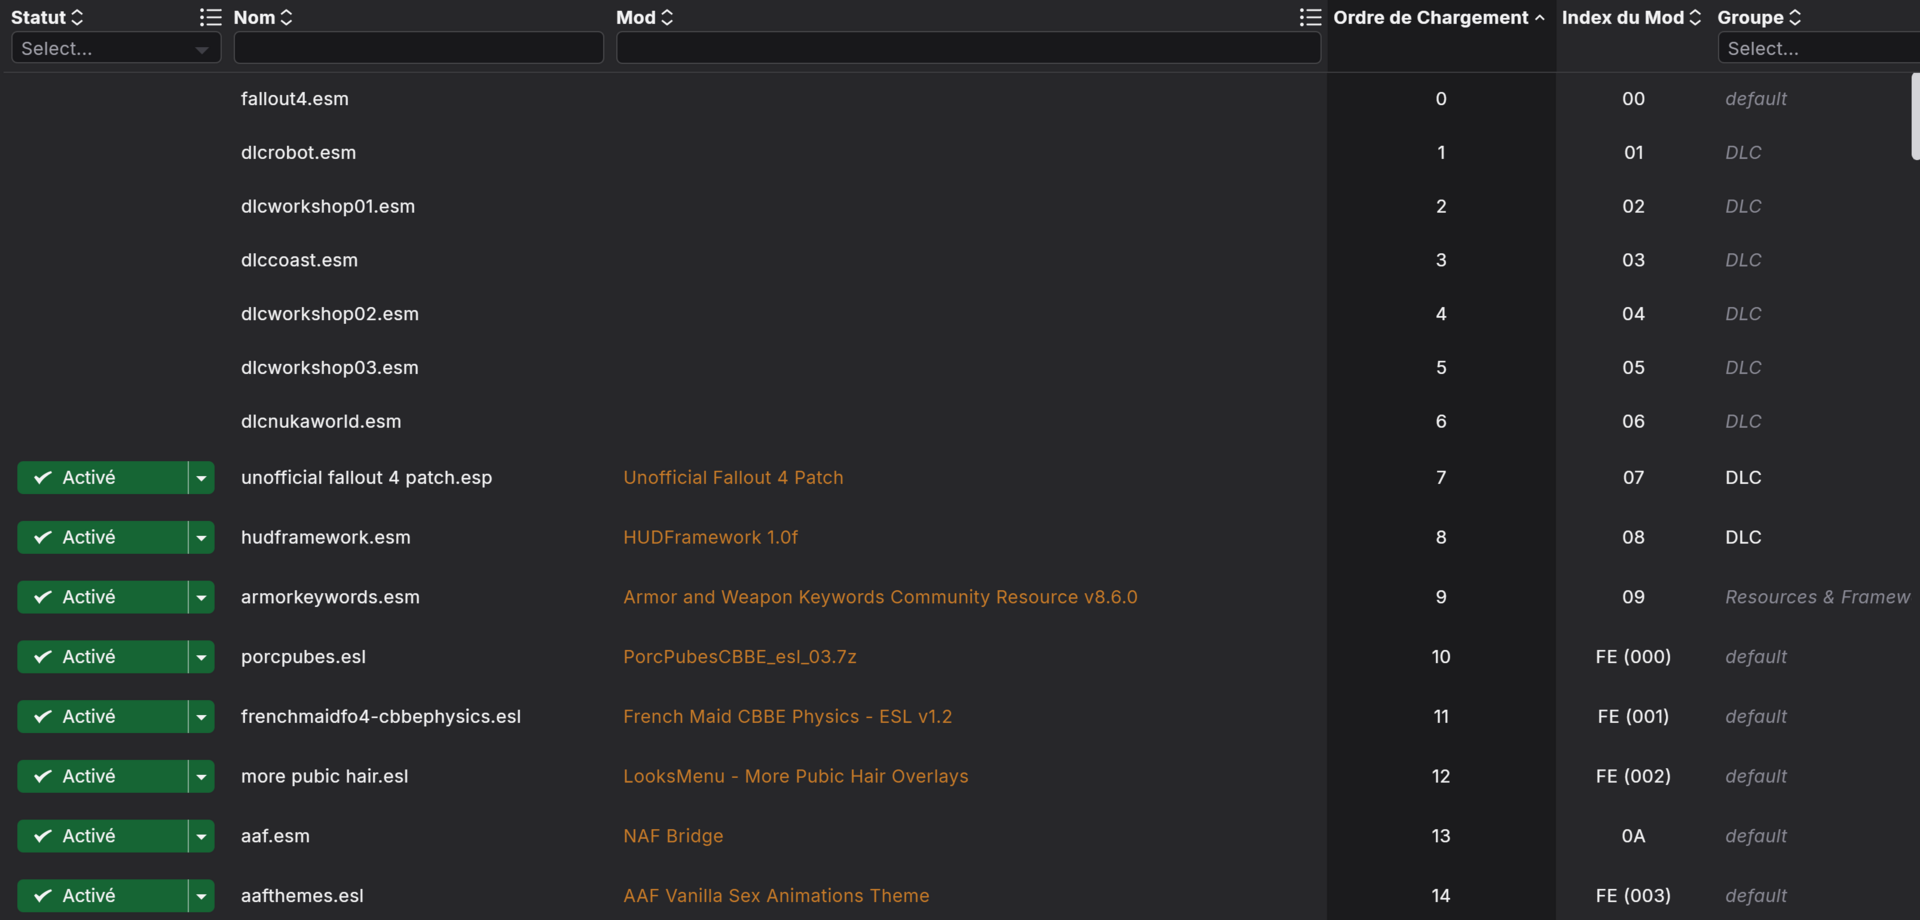Click the DLC group cell for hudframework.esm
This screenshot has width=1920, height=920.
pyautogui.click(x=1743, y=537)
